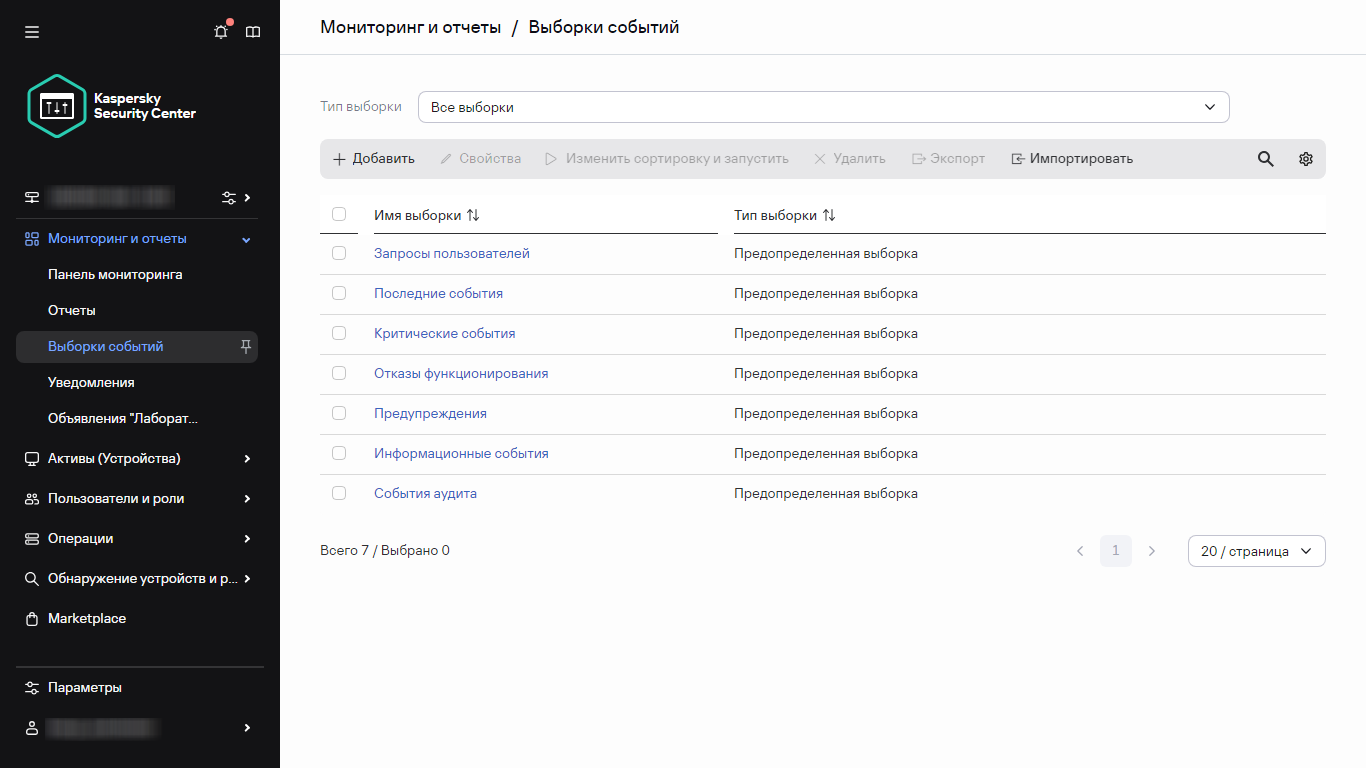Viewport: 1366px width, 768px height.
Task: Click the search magnifier in toolbar
Action: [x=1265, y=159]
